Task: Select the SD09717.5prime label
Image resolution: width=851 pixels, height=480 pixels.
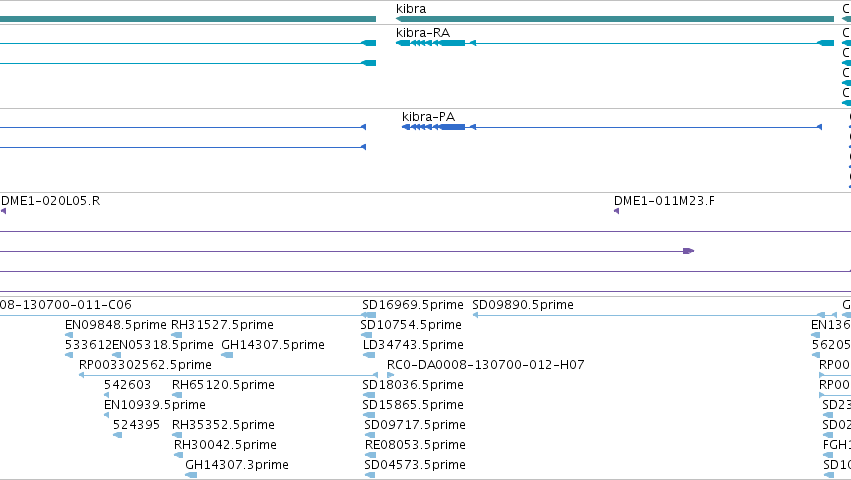Action: (x=415, y=425)
